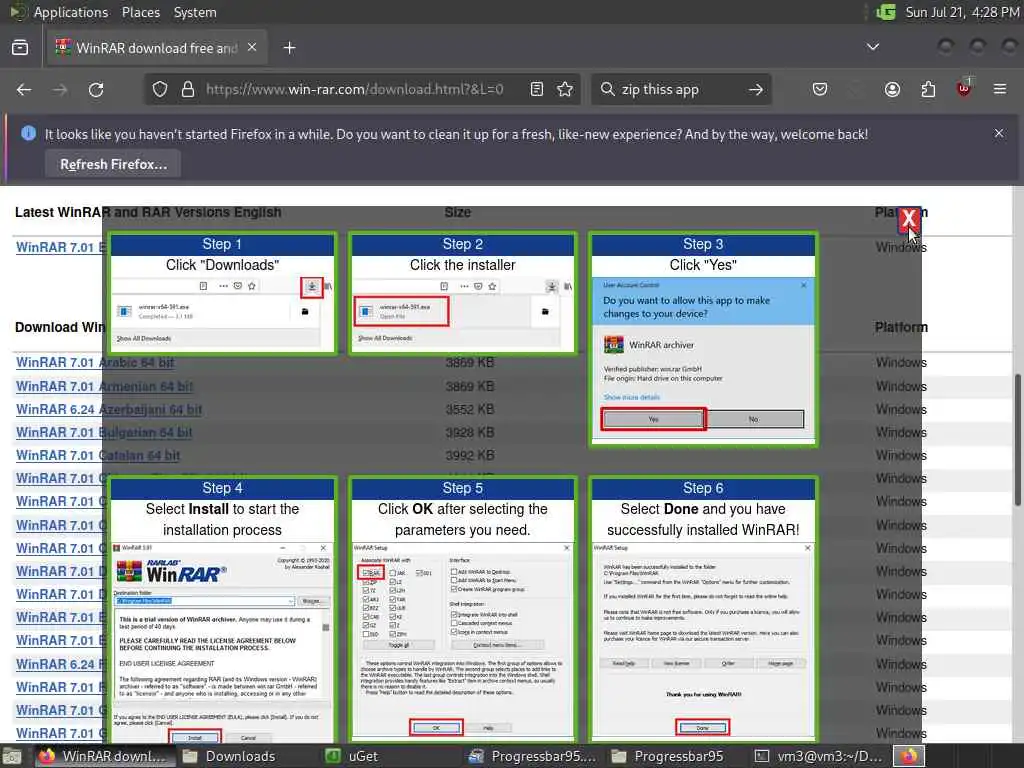This screenshot has width=1024, height=768.
Task: Open the Places menu
Action: pos(140,12)
